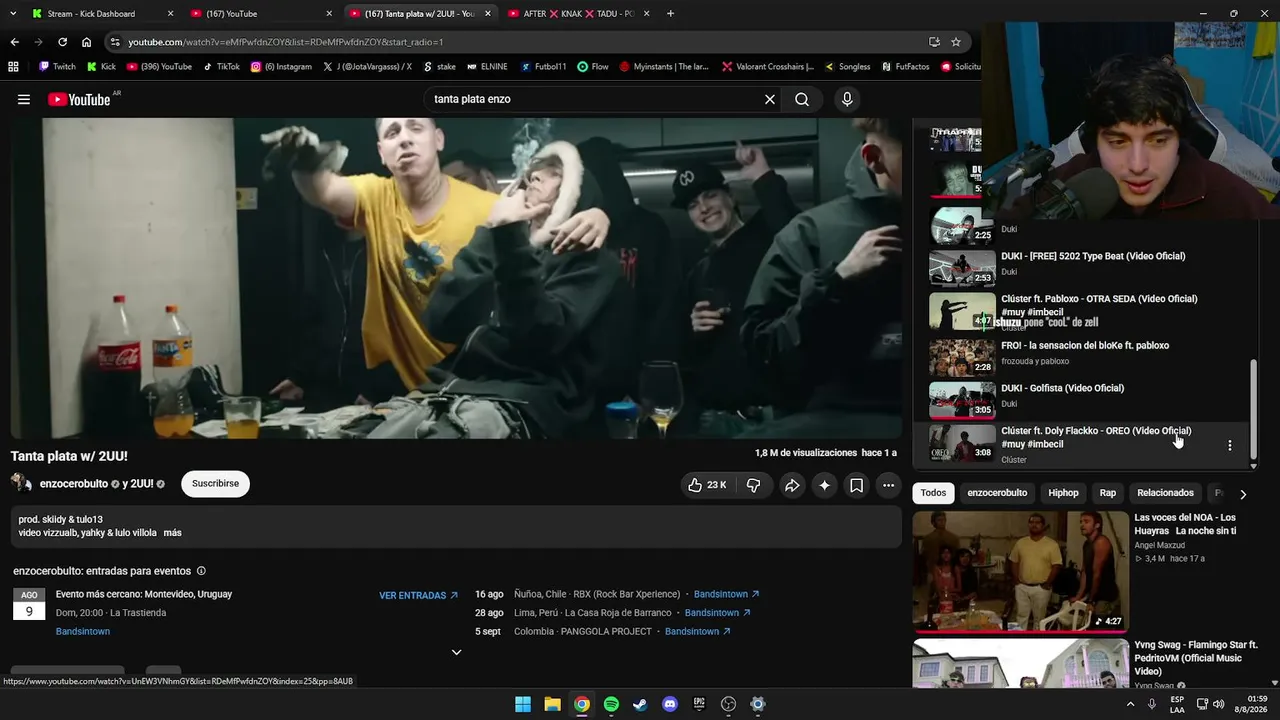Dislike the Tanta plata video
1280x720 pixels.
[753, 485]
